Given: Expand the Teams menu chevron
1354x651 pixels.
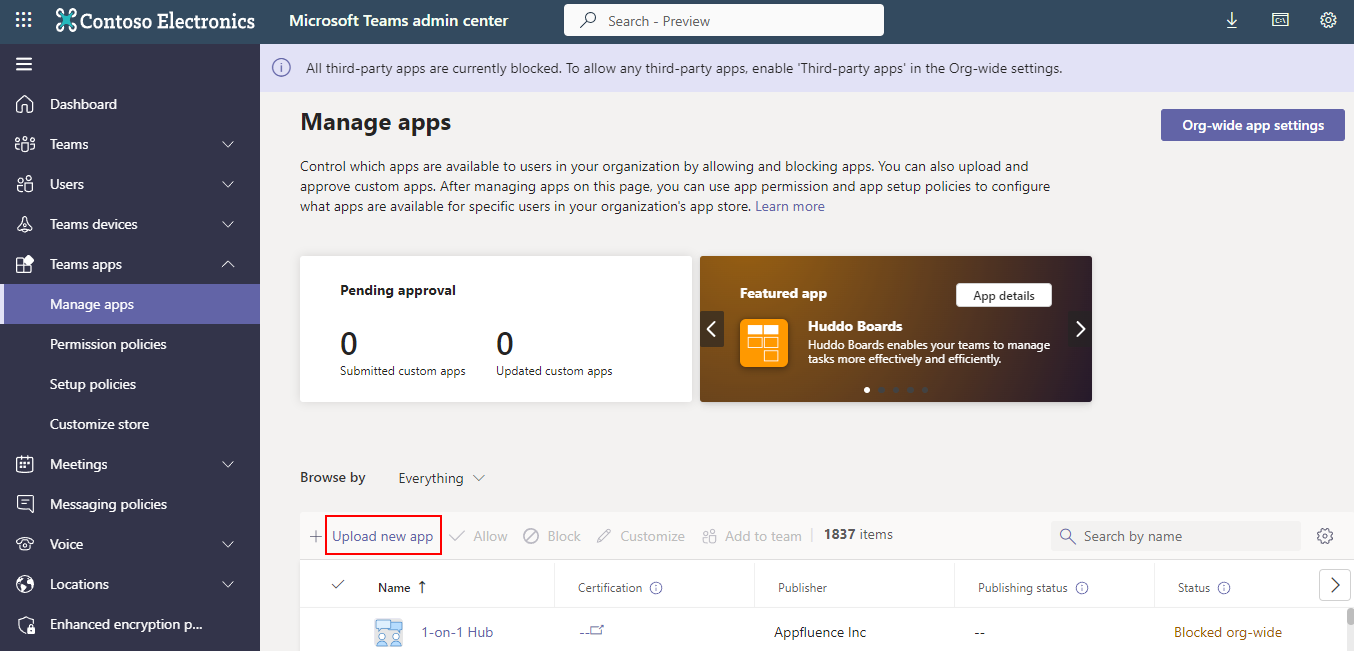Looking at the screenshot, I should 228,144.
